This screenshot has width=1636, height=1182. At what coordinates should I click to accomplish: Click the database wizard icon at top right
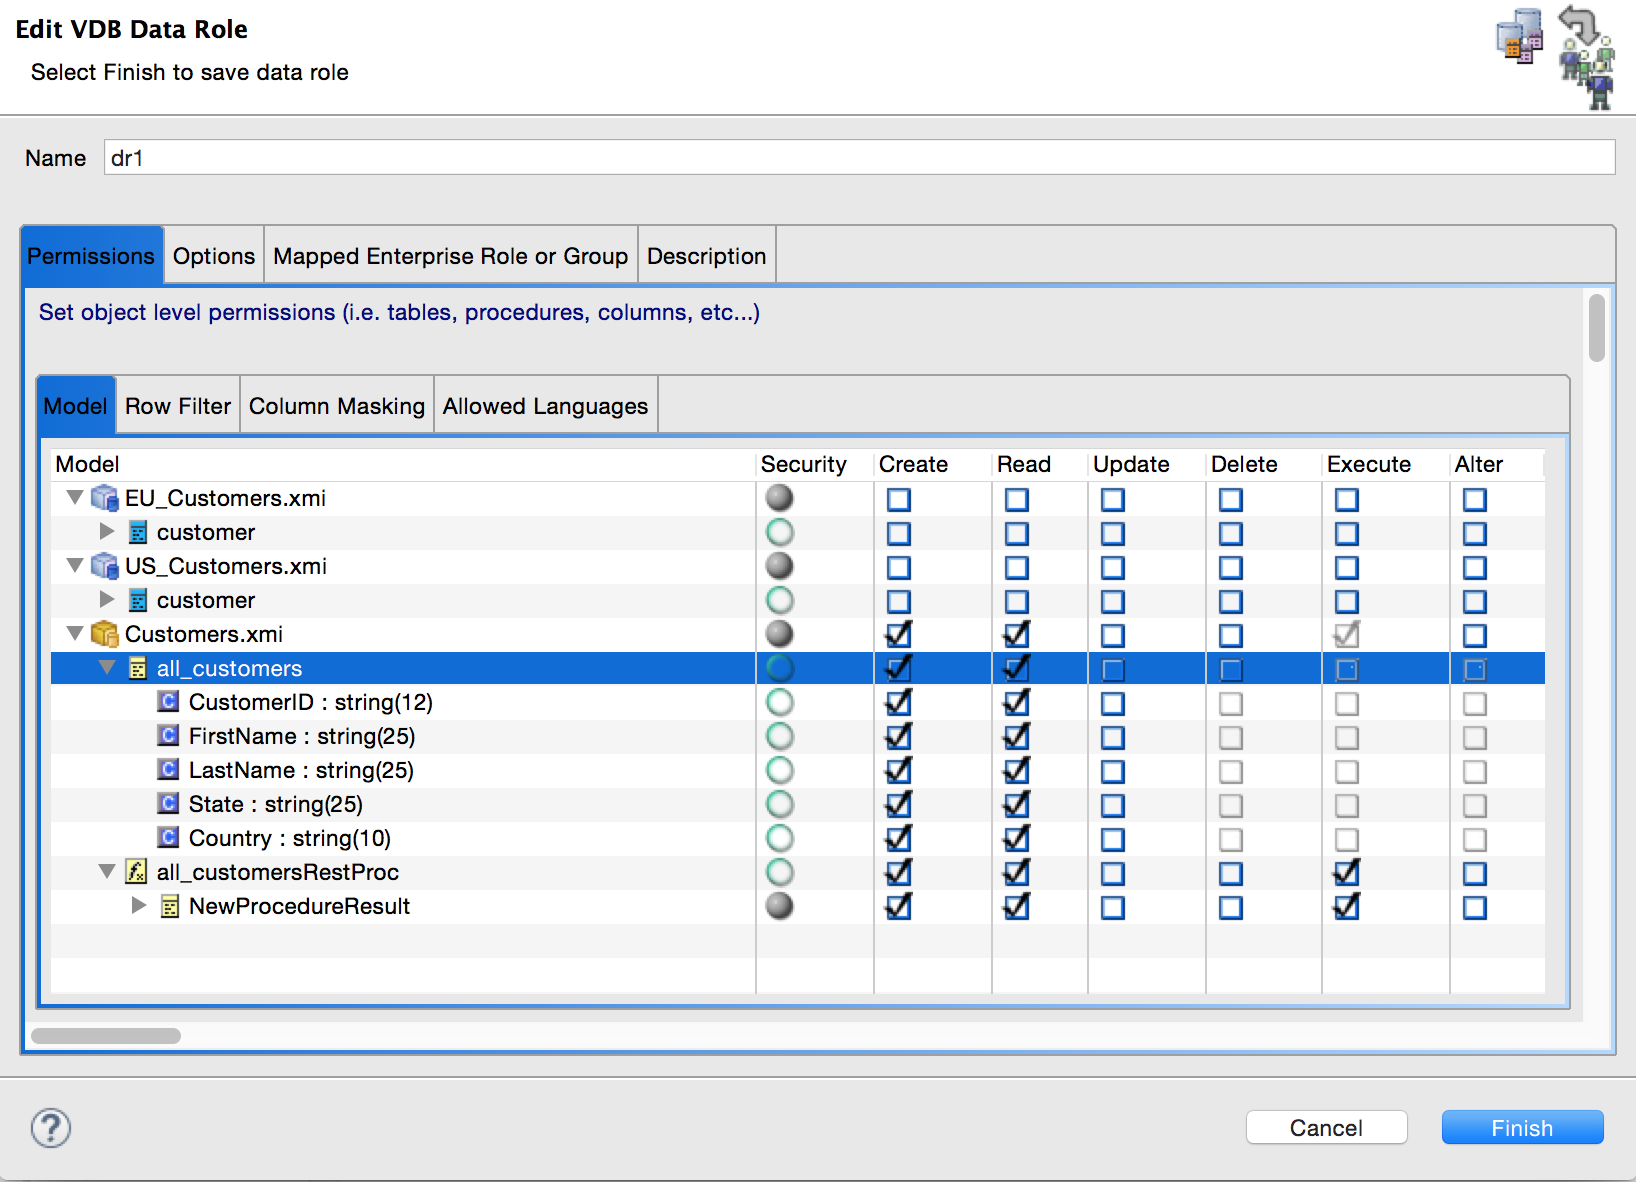click(1519, 40)
